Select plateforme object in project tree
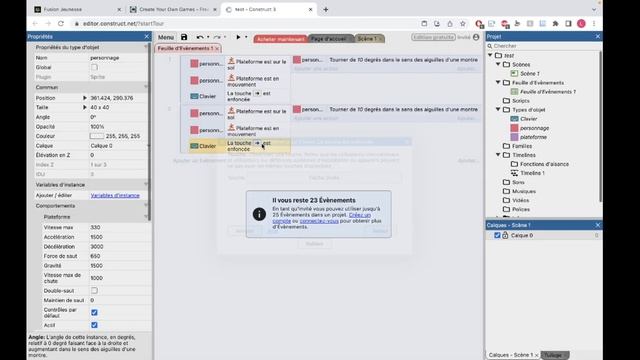 pos(533,137)
